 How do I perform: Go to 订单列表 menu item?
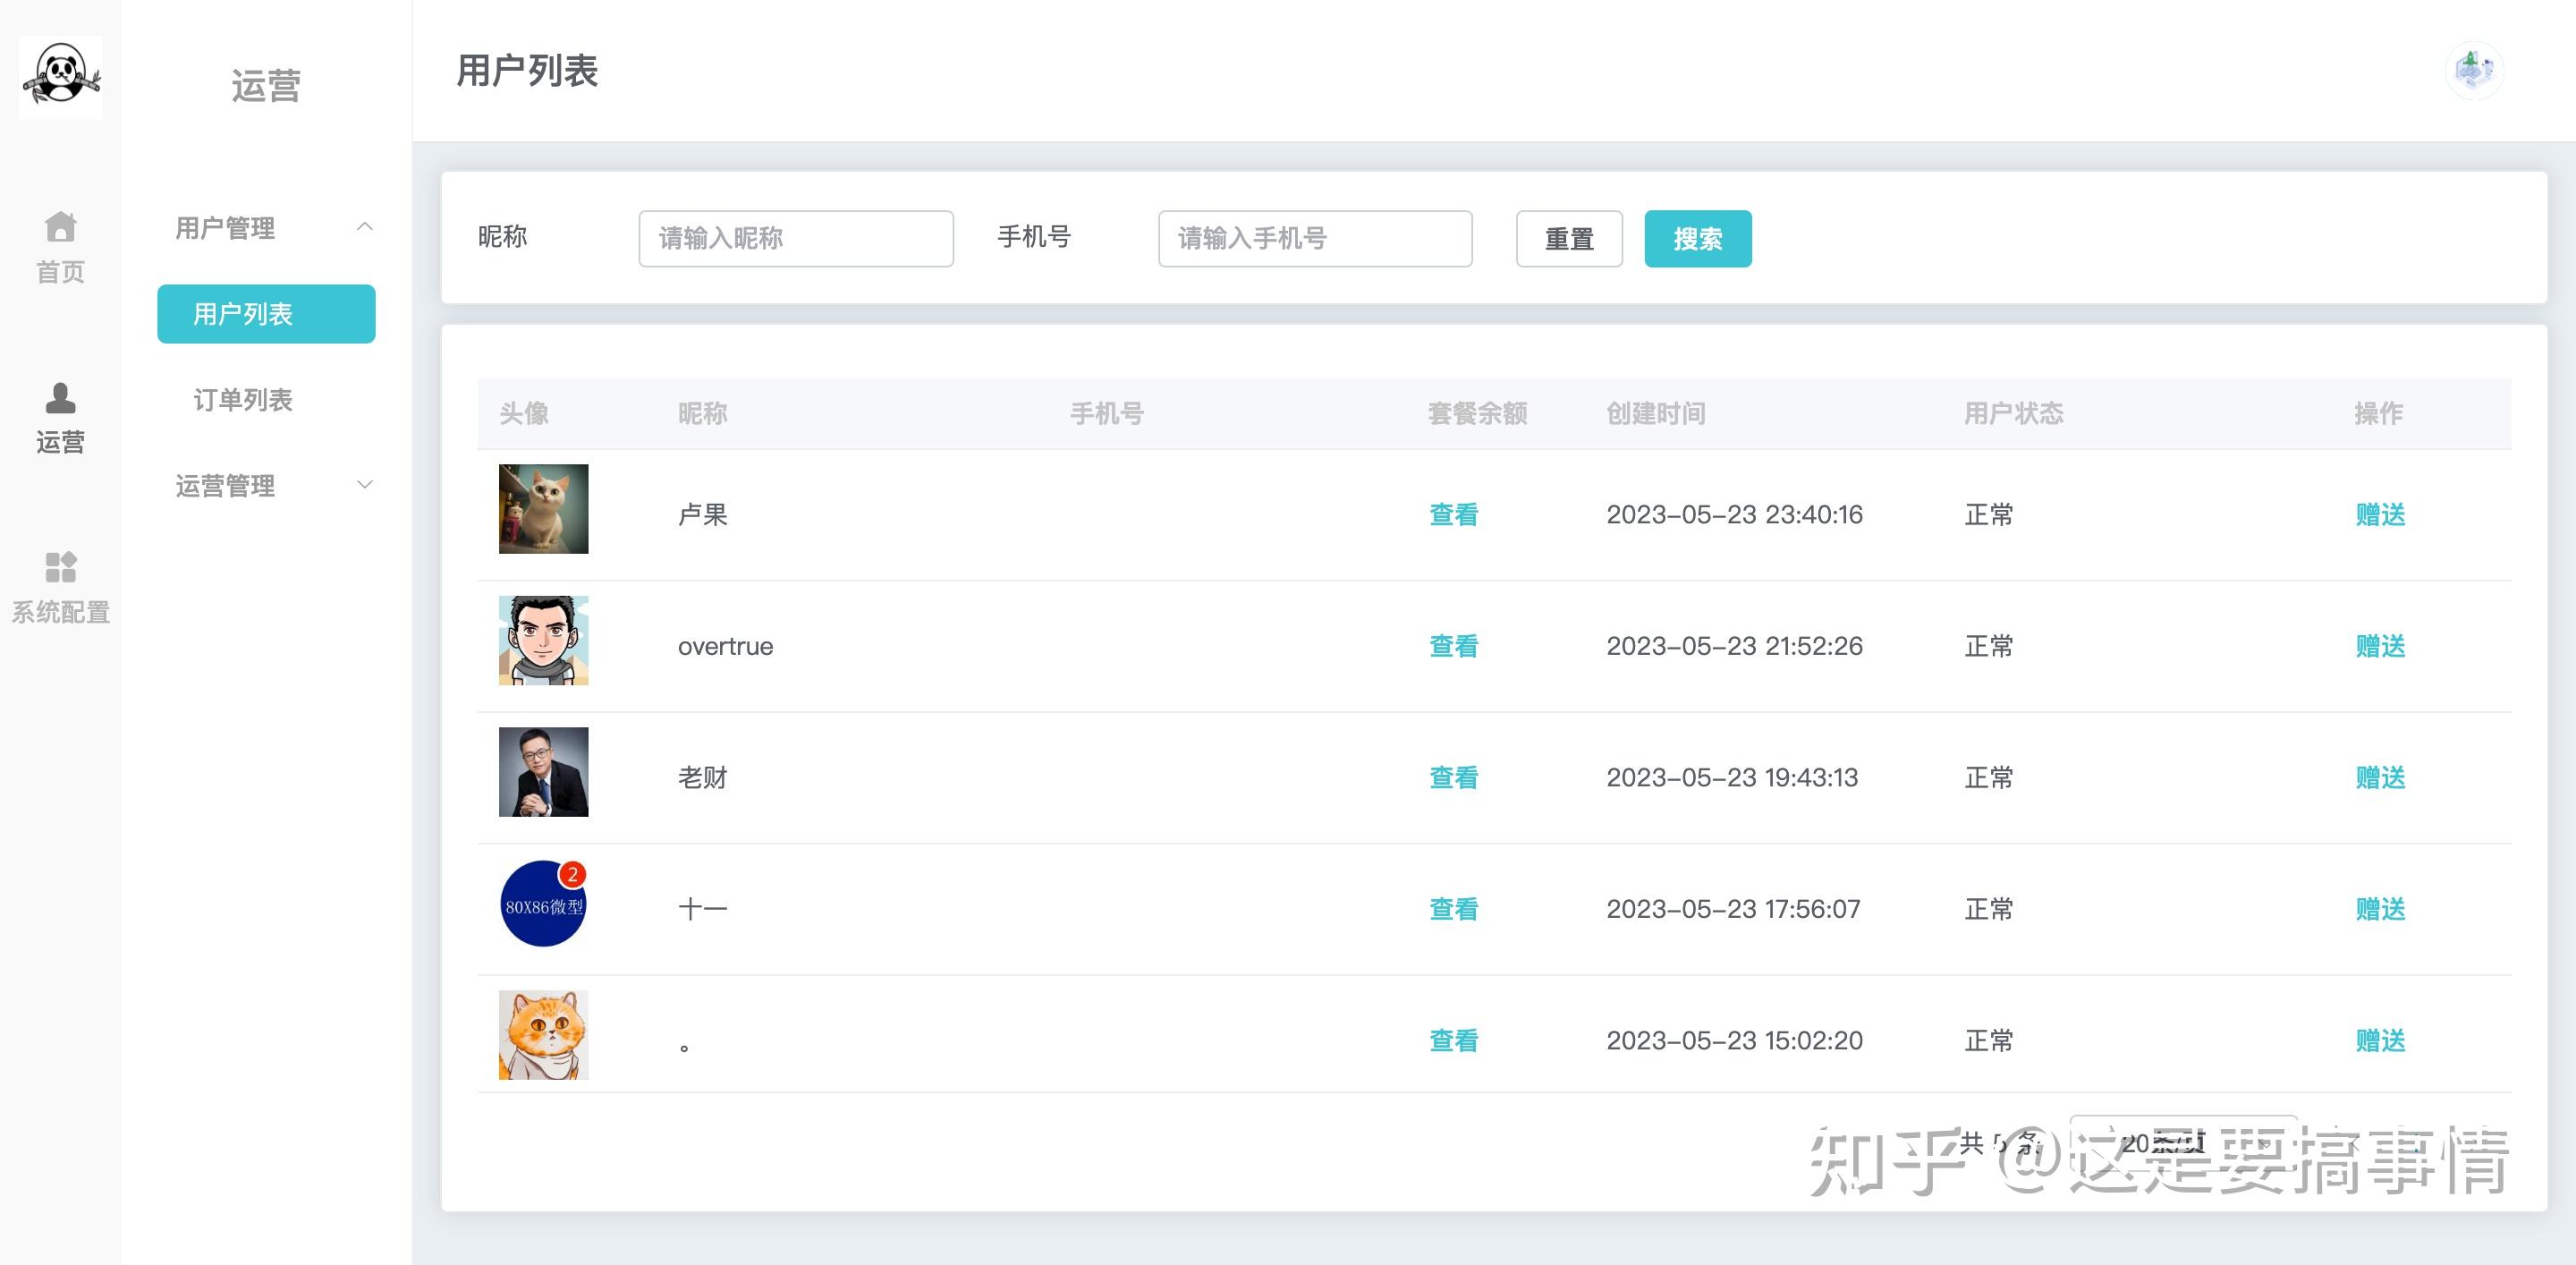(243, 400)
